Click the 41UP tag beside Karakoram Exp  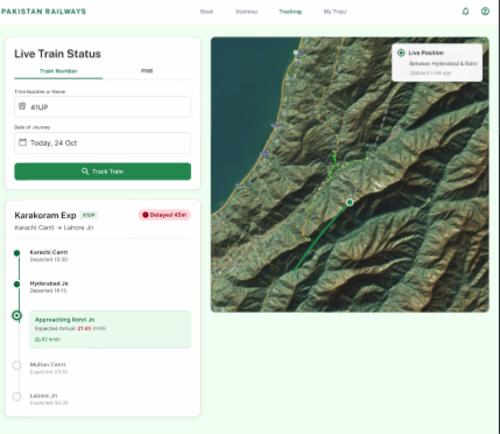coord(89,215)
